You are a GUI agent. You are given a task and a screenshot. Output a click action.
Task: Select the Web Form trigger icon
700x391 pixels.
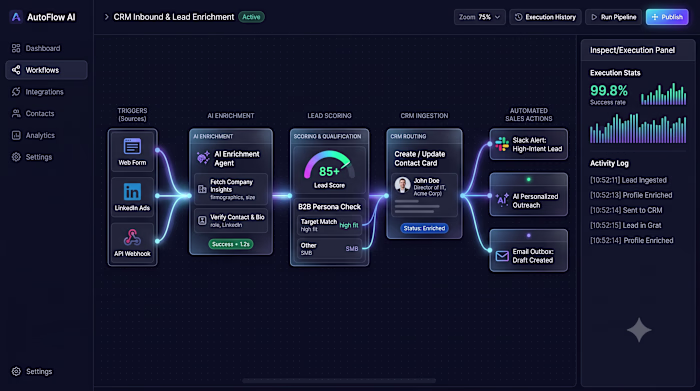point(132,146)
